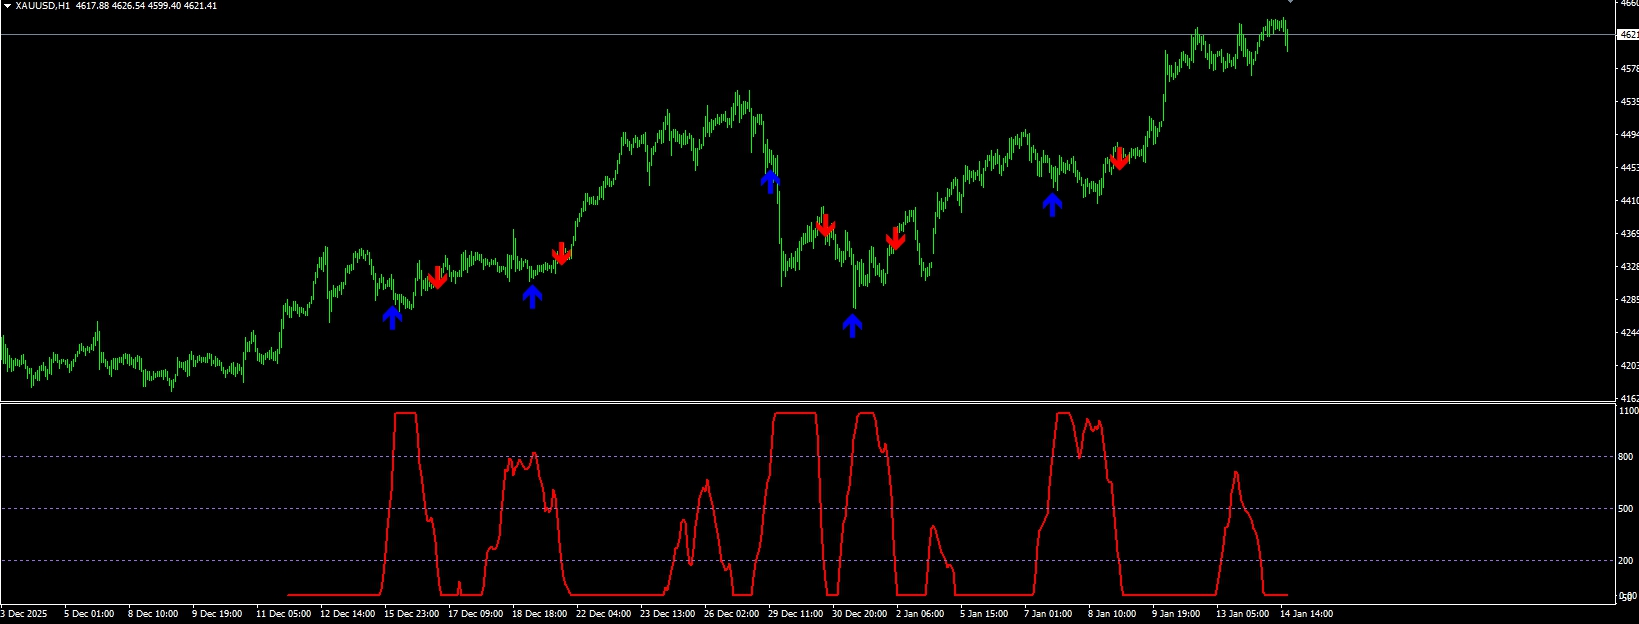Click the blue buy arrow above 7 Jan 01:00

tap(1052, 204)
